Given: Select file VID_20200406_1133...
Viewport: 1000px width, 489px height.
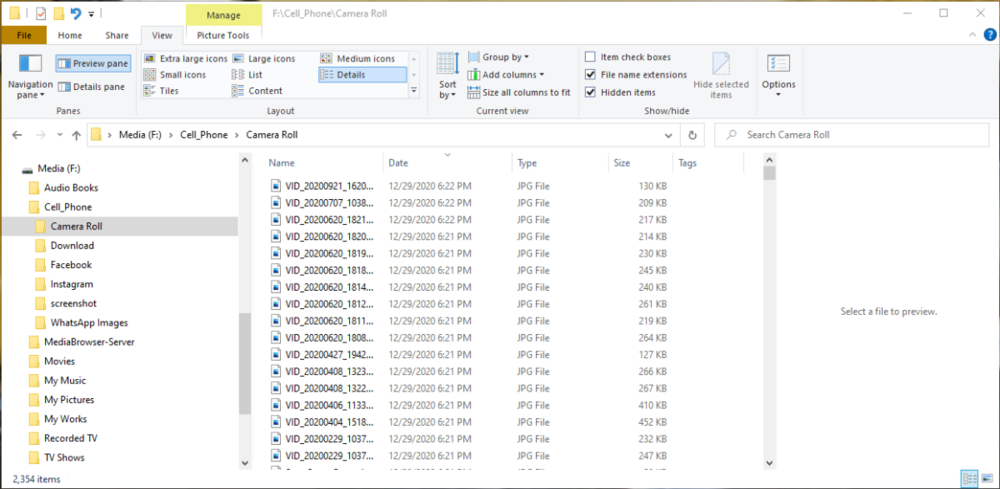Looking at the screenshot, I should pyautogui.click(x=328, y=405).
